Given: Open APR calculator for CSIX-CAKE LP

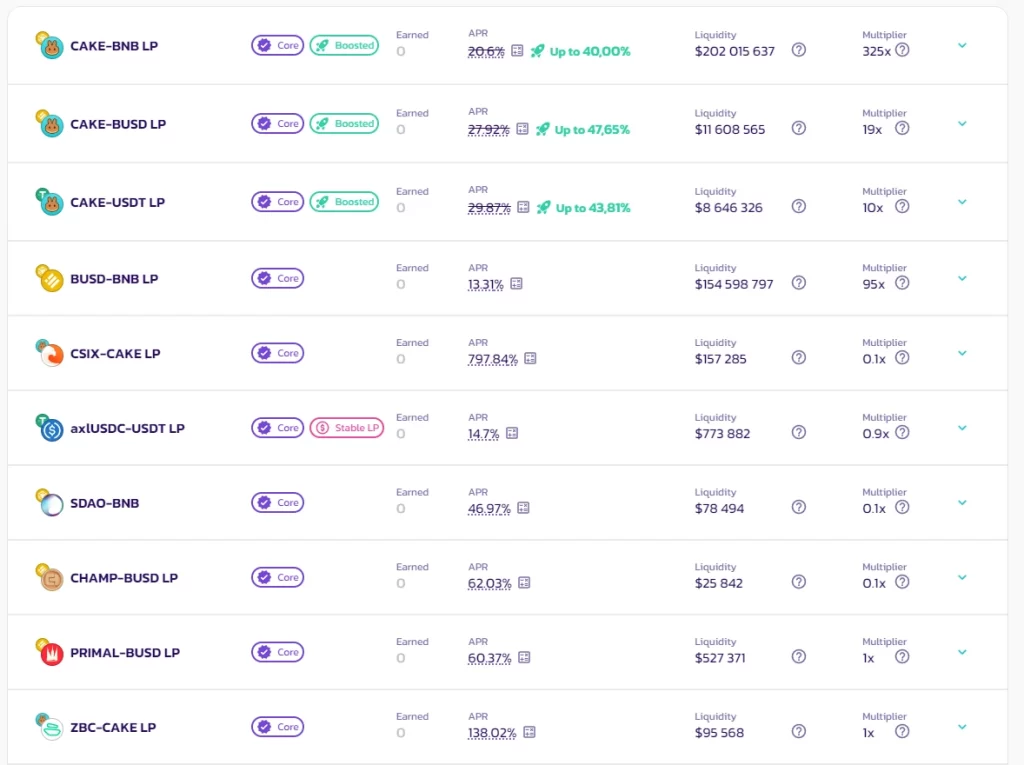Looking at the screenshot, I should tap(530, 359).
